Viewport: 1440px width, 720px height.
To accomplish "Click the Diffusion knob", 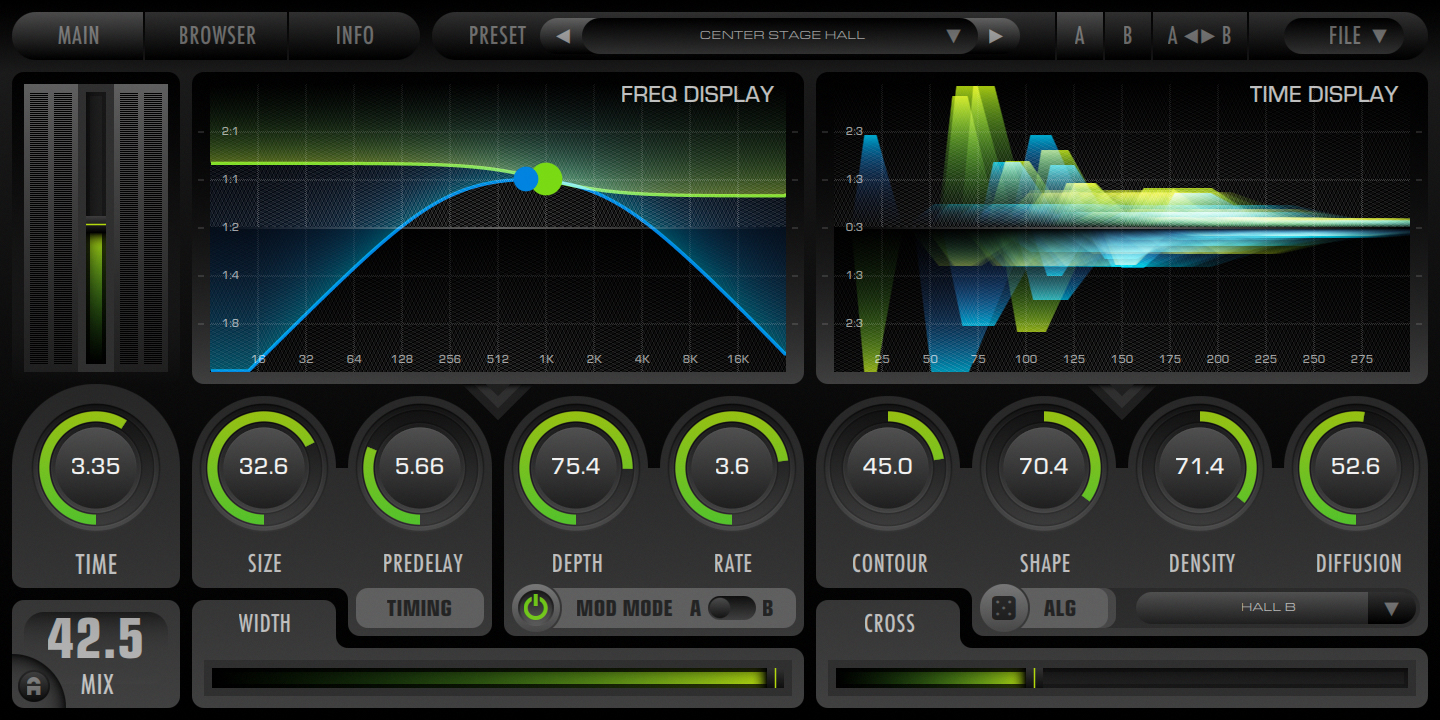I will click(x=1355, y=467).
